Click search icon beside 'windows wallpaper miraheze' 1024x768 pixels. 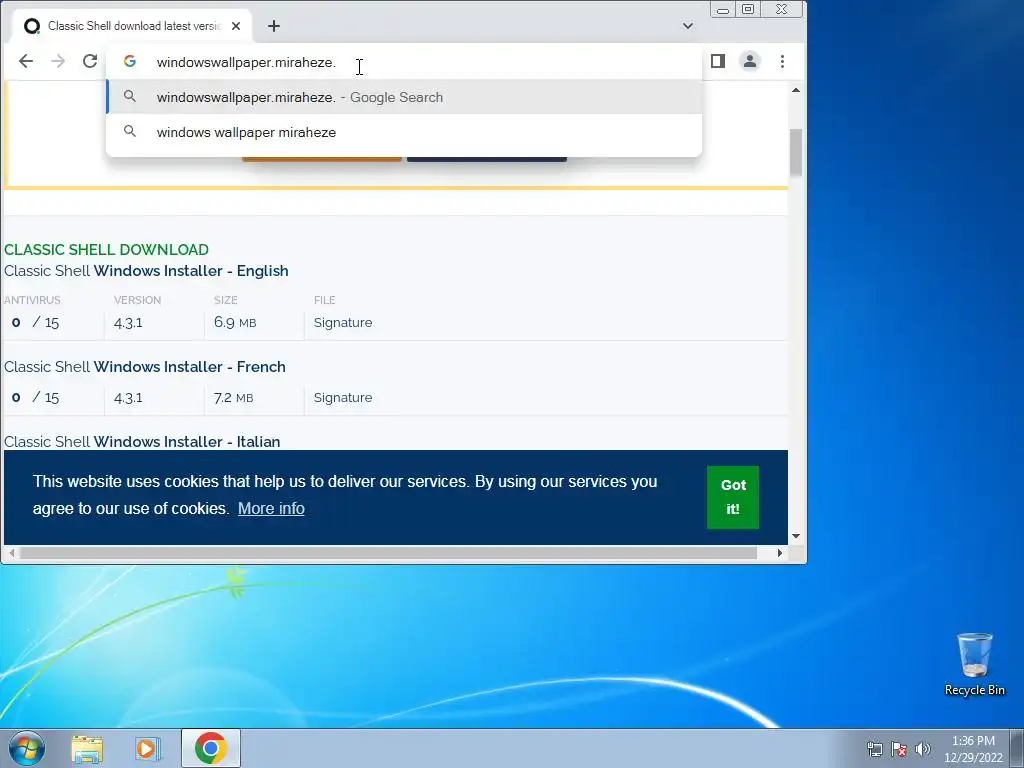point(130,132)
